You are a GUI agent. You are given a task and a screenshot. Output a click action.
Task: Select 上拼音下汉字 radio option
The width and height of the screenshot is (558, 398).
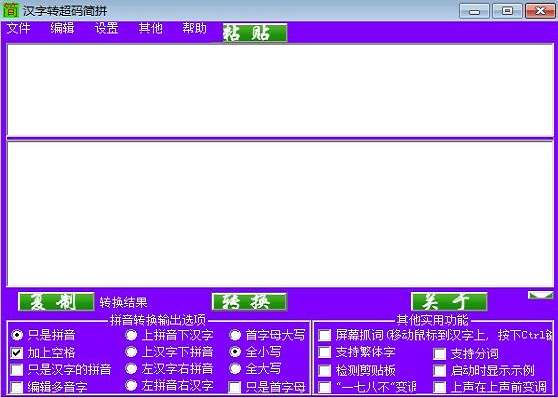[131, 335]
